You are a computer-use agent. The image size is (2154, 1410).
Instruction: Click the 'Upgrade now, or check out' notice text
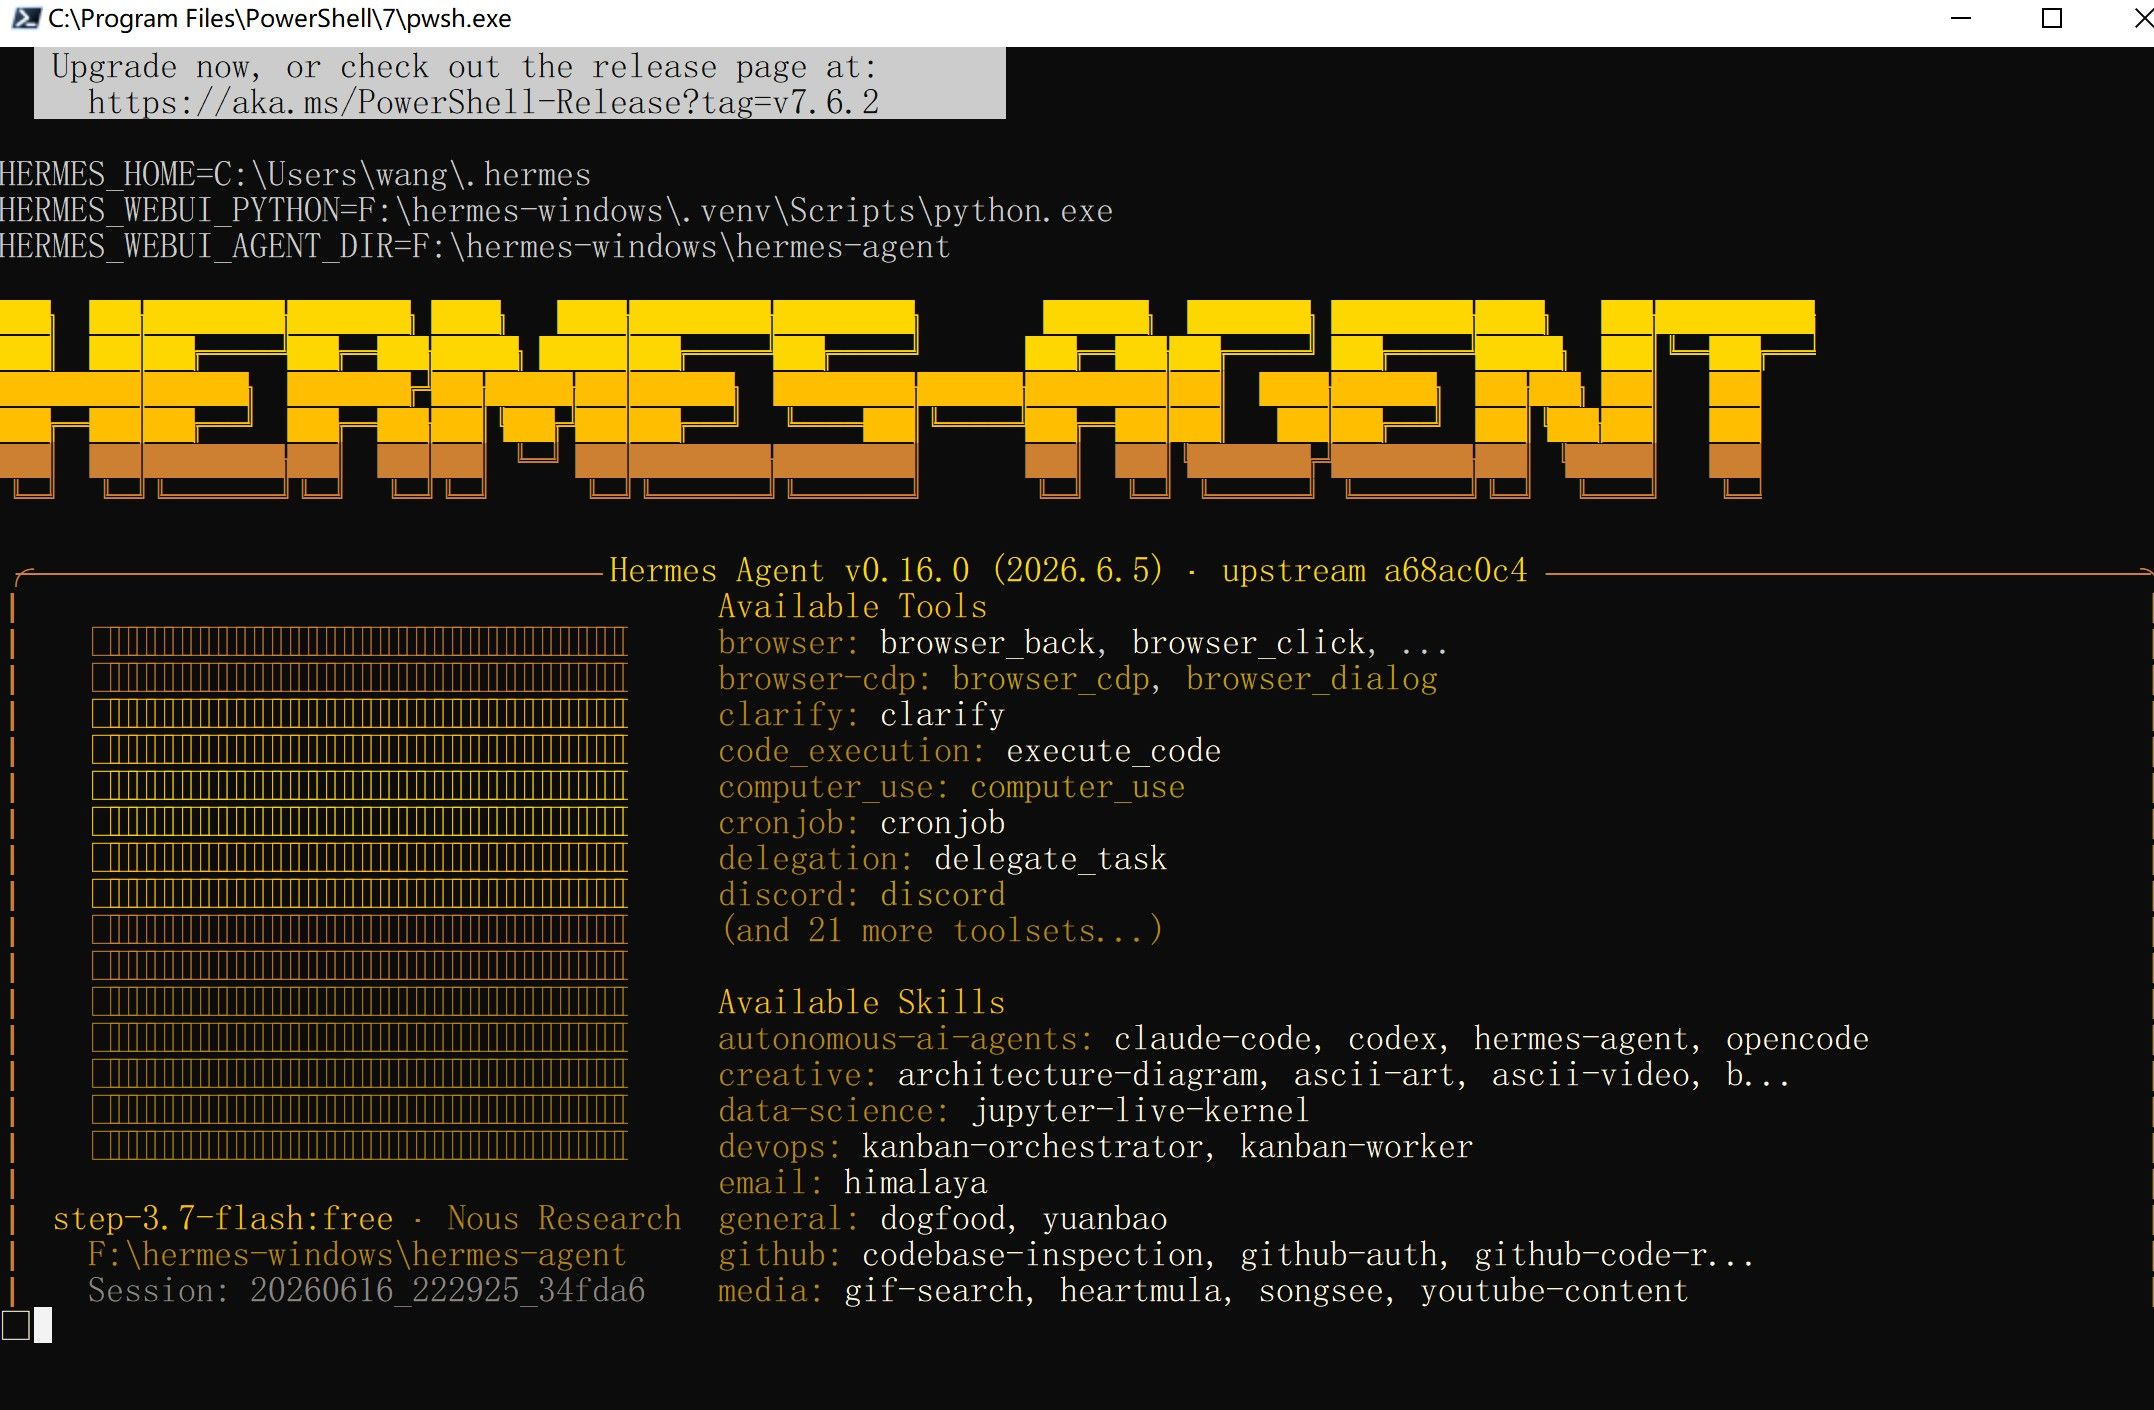464,67
